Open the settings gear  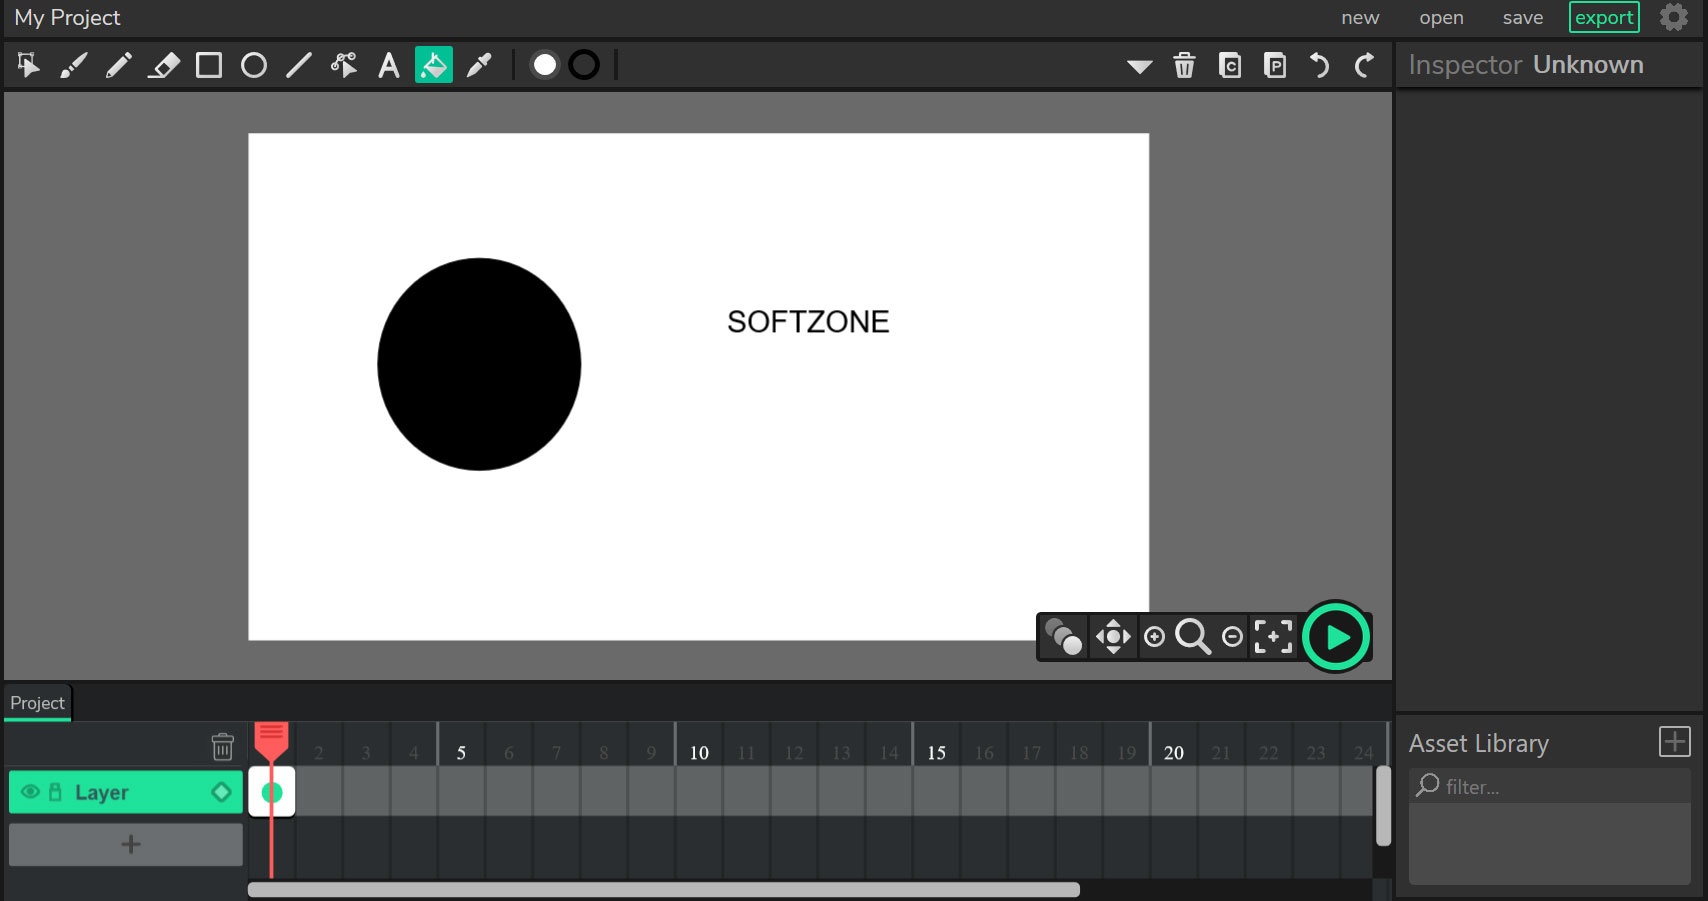1674,17
